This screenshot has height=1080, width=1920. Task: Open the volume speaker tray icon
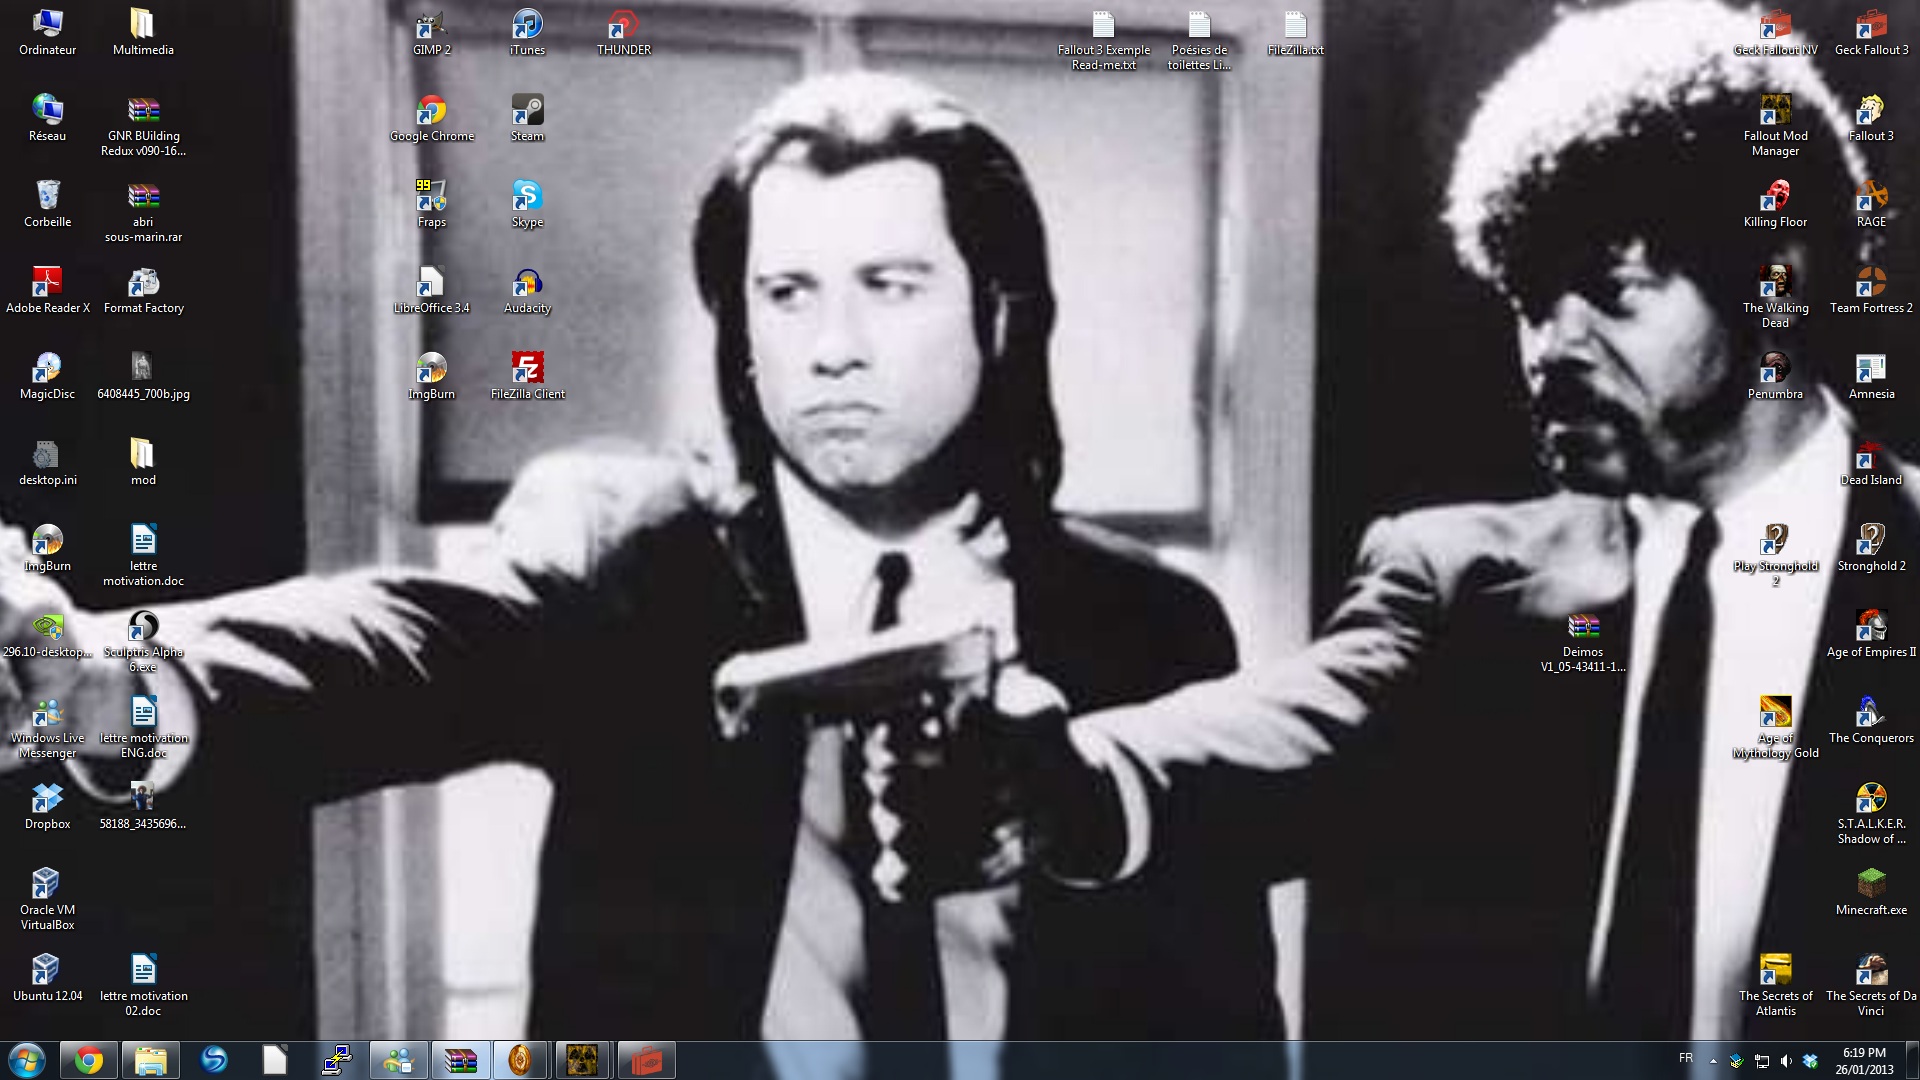[1786, 1061]
